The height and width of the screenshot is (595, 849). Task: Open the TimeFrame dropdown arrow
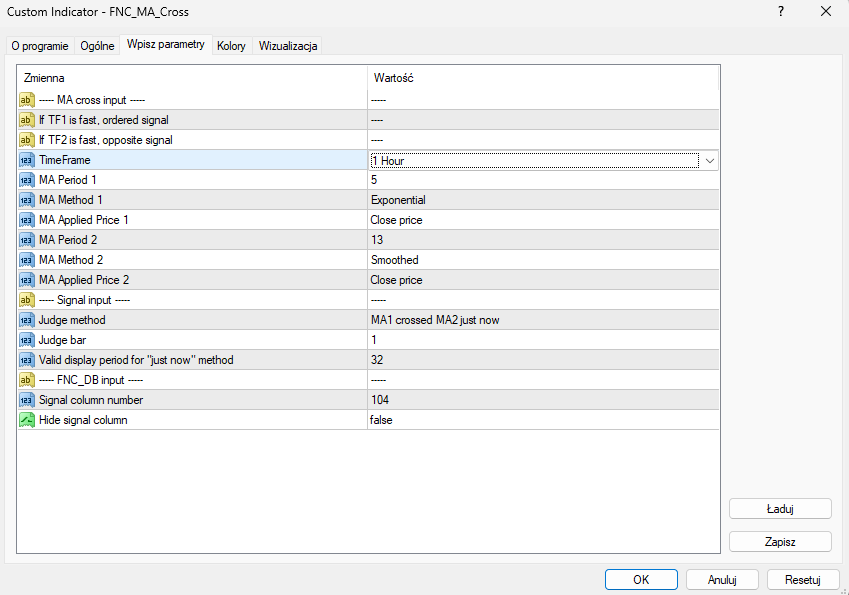(709, 160)
